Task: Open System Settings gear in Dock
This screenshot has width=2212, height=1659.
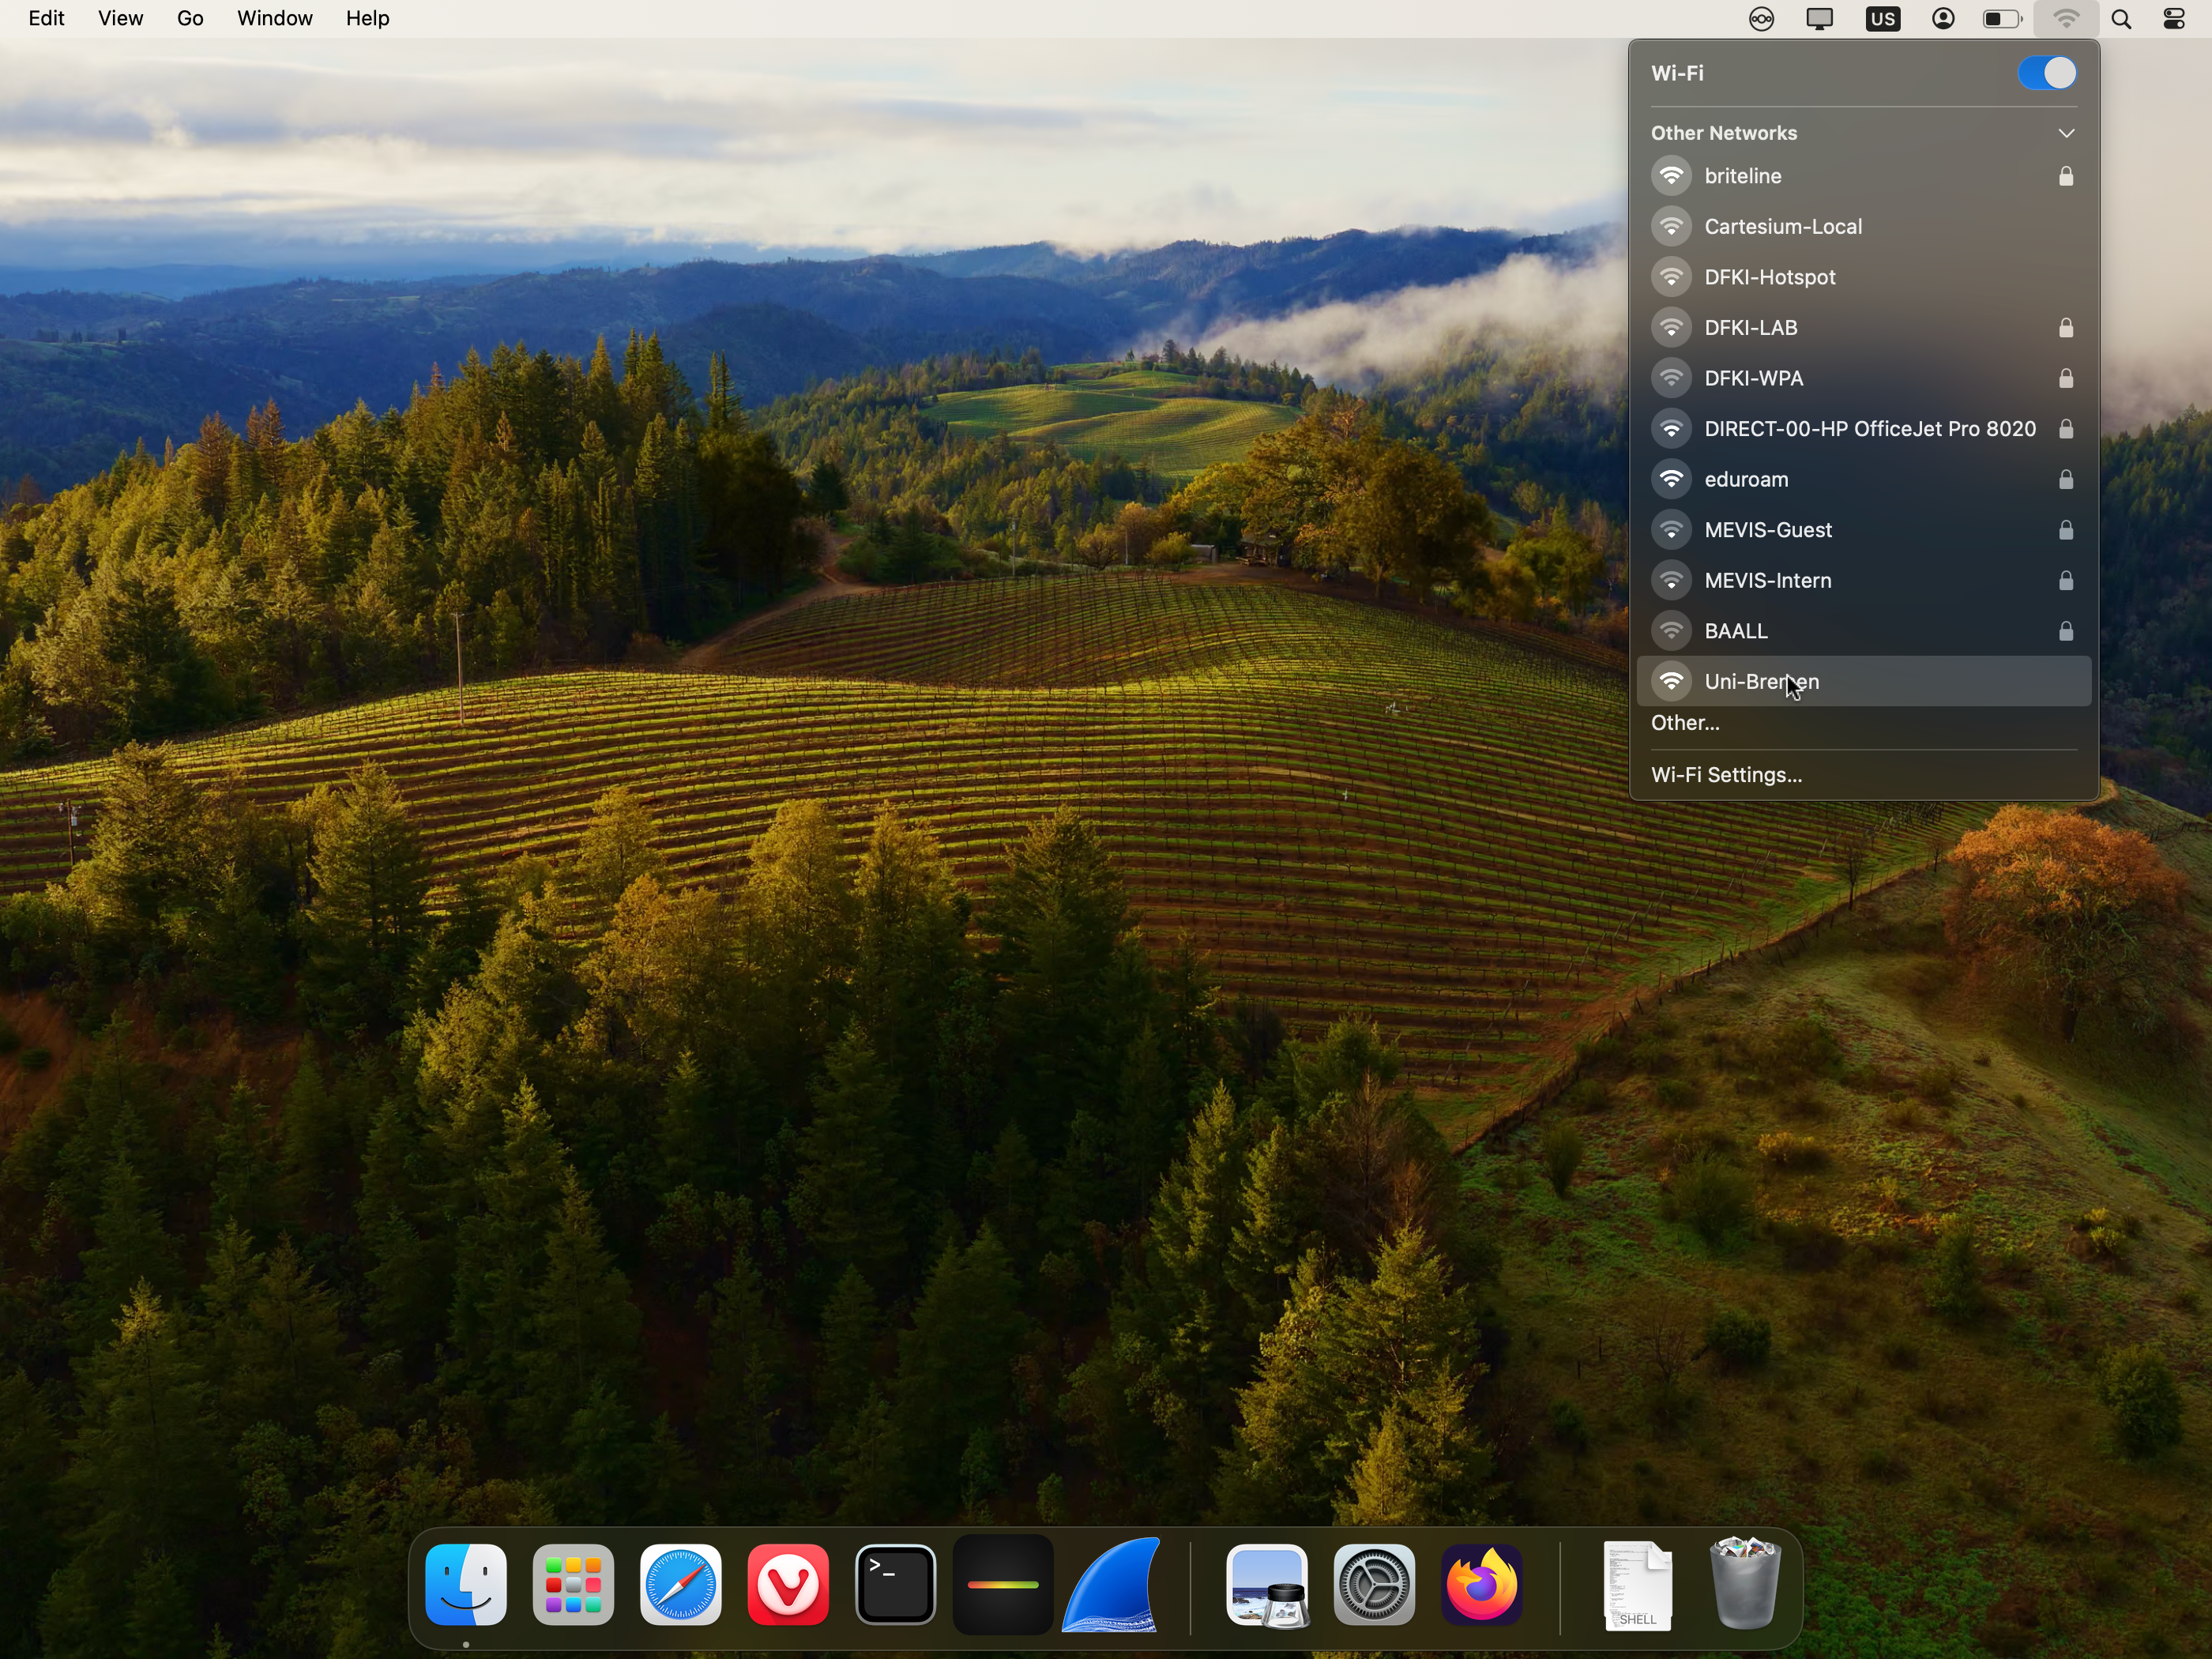Action: click(1374, 1584)
